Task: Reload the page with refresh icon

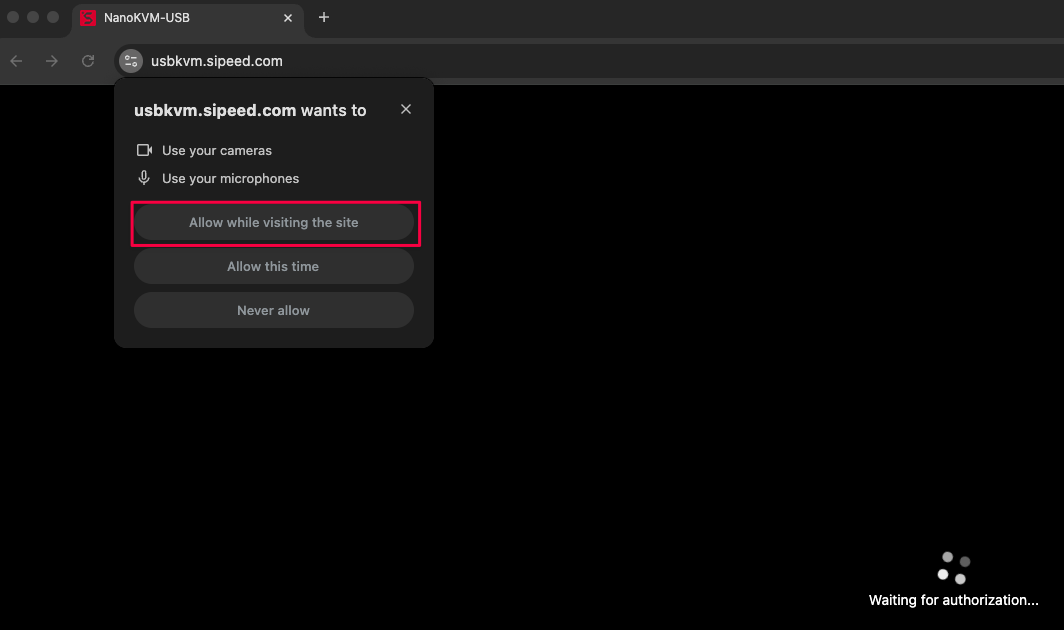Action: [x=88, y=61]
